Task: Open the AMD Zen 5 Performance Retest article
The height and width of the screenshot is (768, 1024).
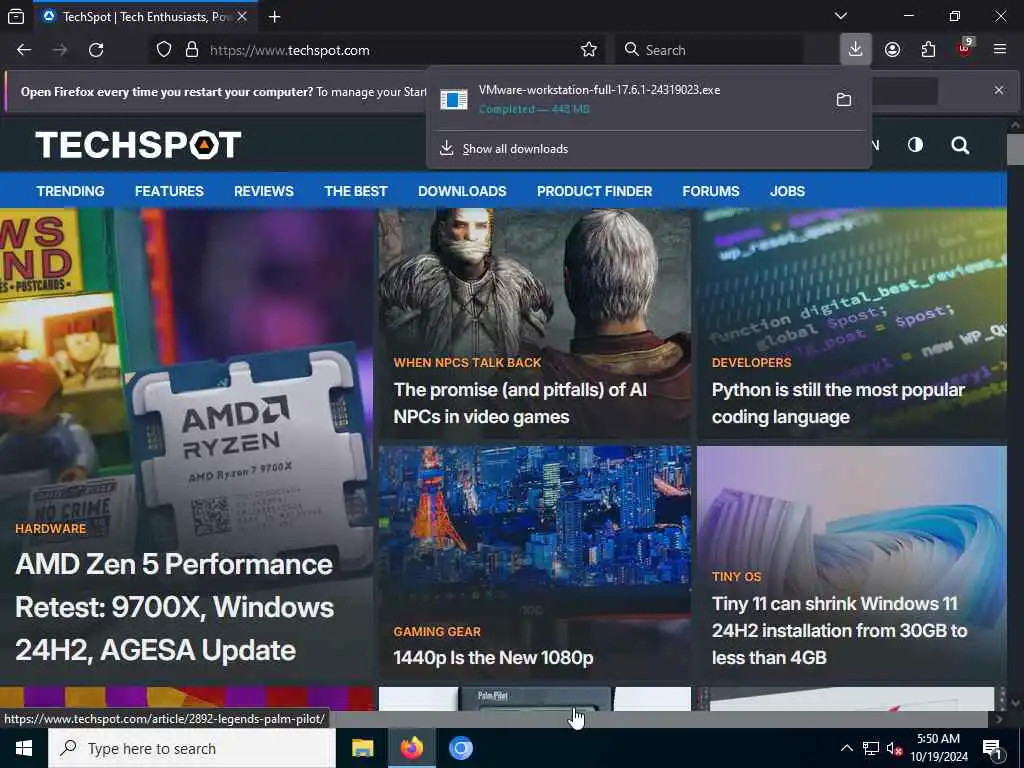Action: [x=175, y=607]
